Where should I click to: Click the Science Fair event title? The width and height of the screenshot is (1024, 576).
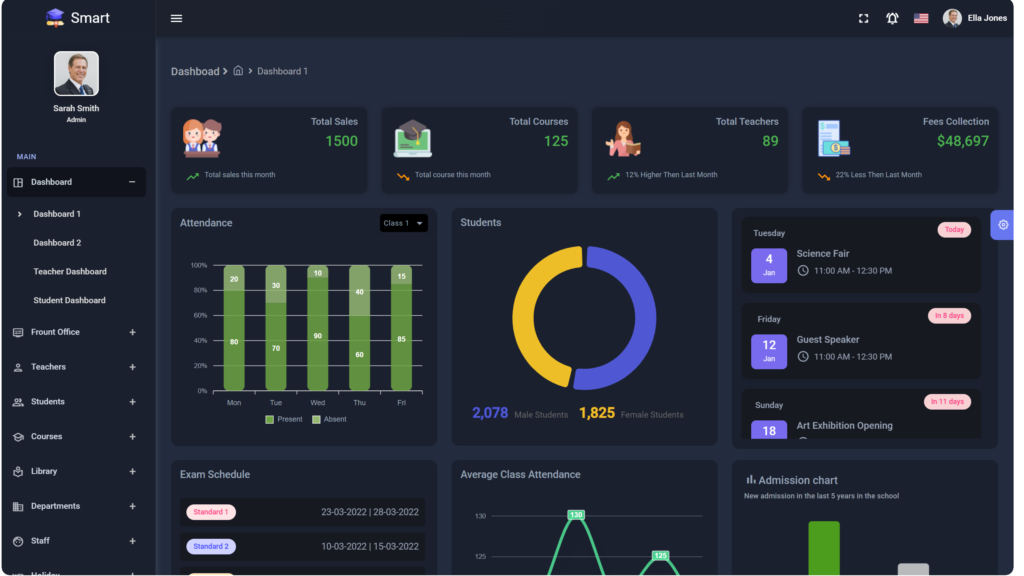point(823,253)
